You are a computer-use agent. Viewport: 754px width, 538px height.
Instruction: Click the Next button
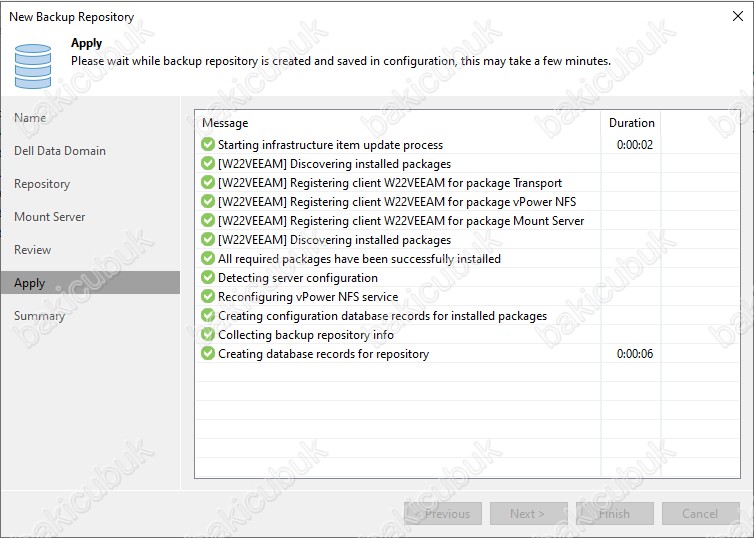(528, 513)
